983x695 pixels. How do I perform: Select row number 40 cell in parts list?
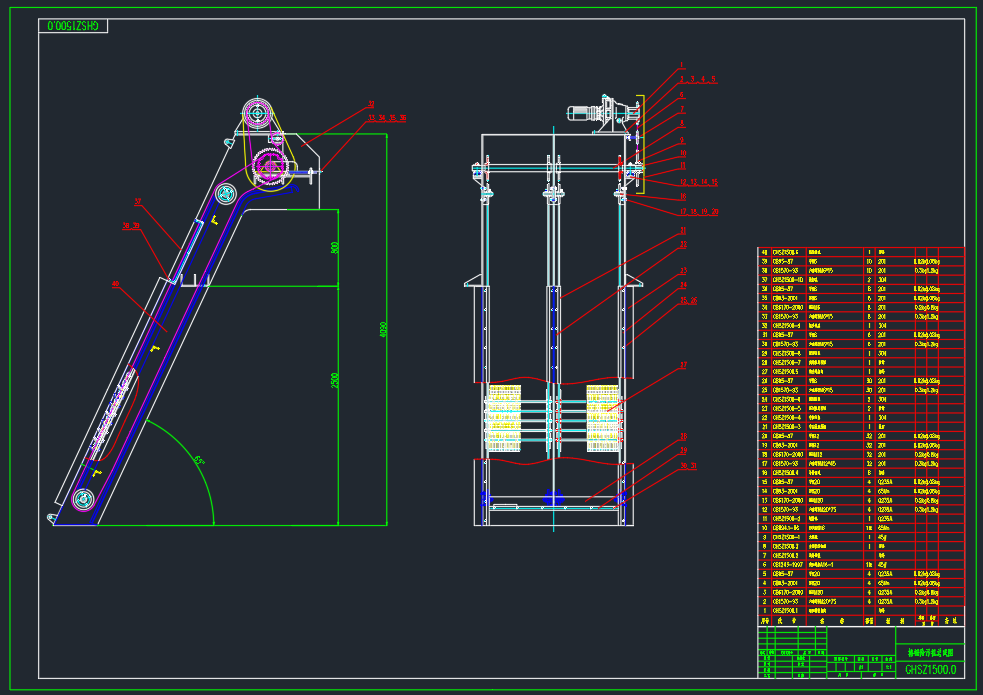click(x=764, y=252)
